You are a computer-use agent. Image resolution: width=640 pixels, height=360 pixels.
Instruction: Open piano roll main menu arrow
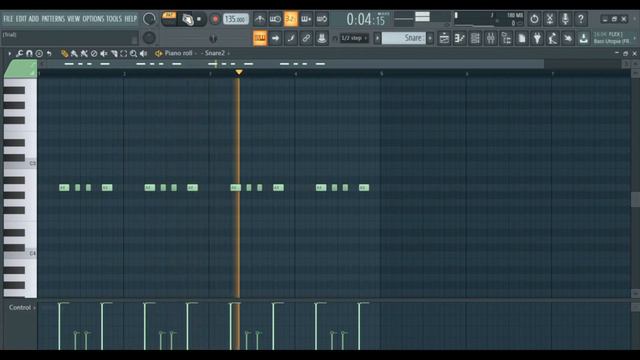10,53
